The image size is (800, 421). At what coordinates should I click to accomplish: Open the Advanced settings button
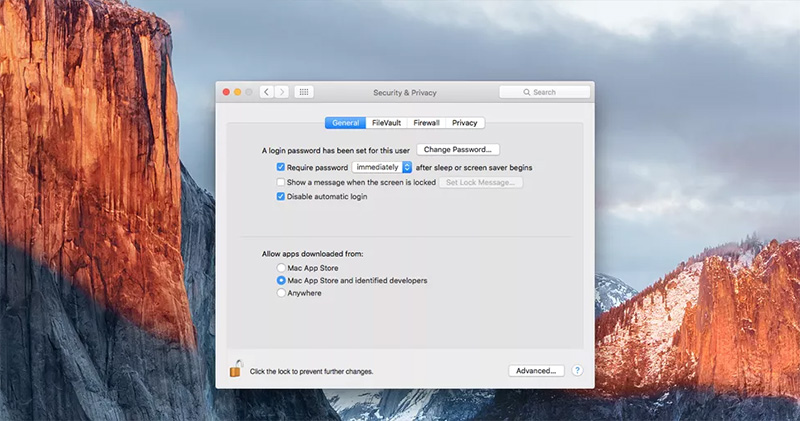[536, 370]
